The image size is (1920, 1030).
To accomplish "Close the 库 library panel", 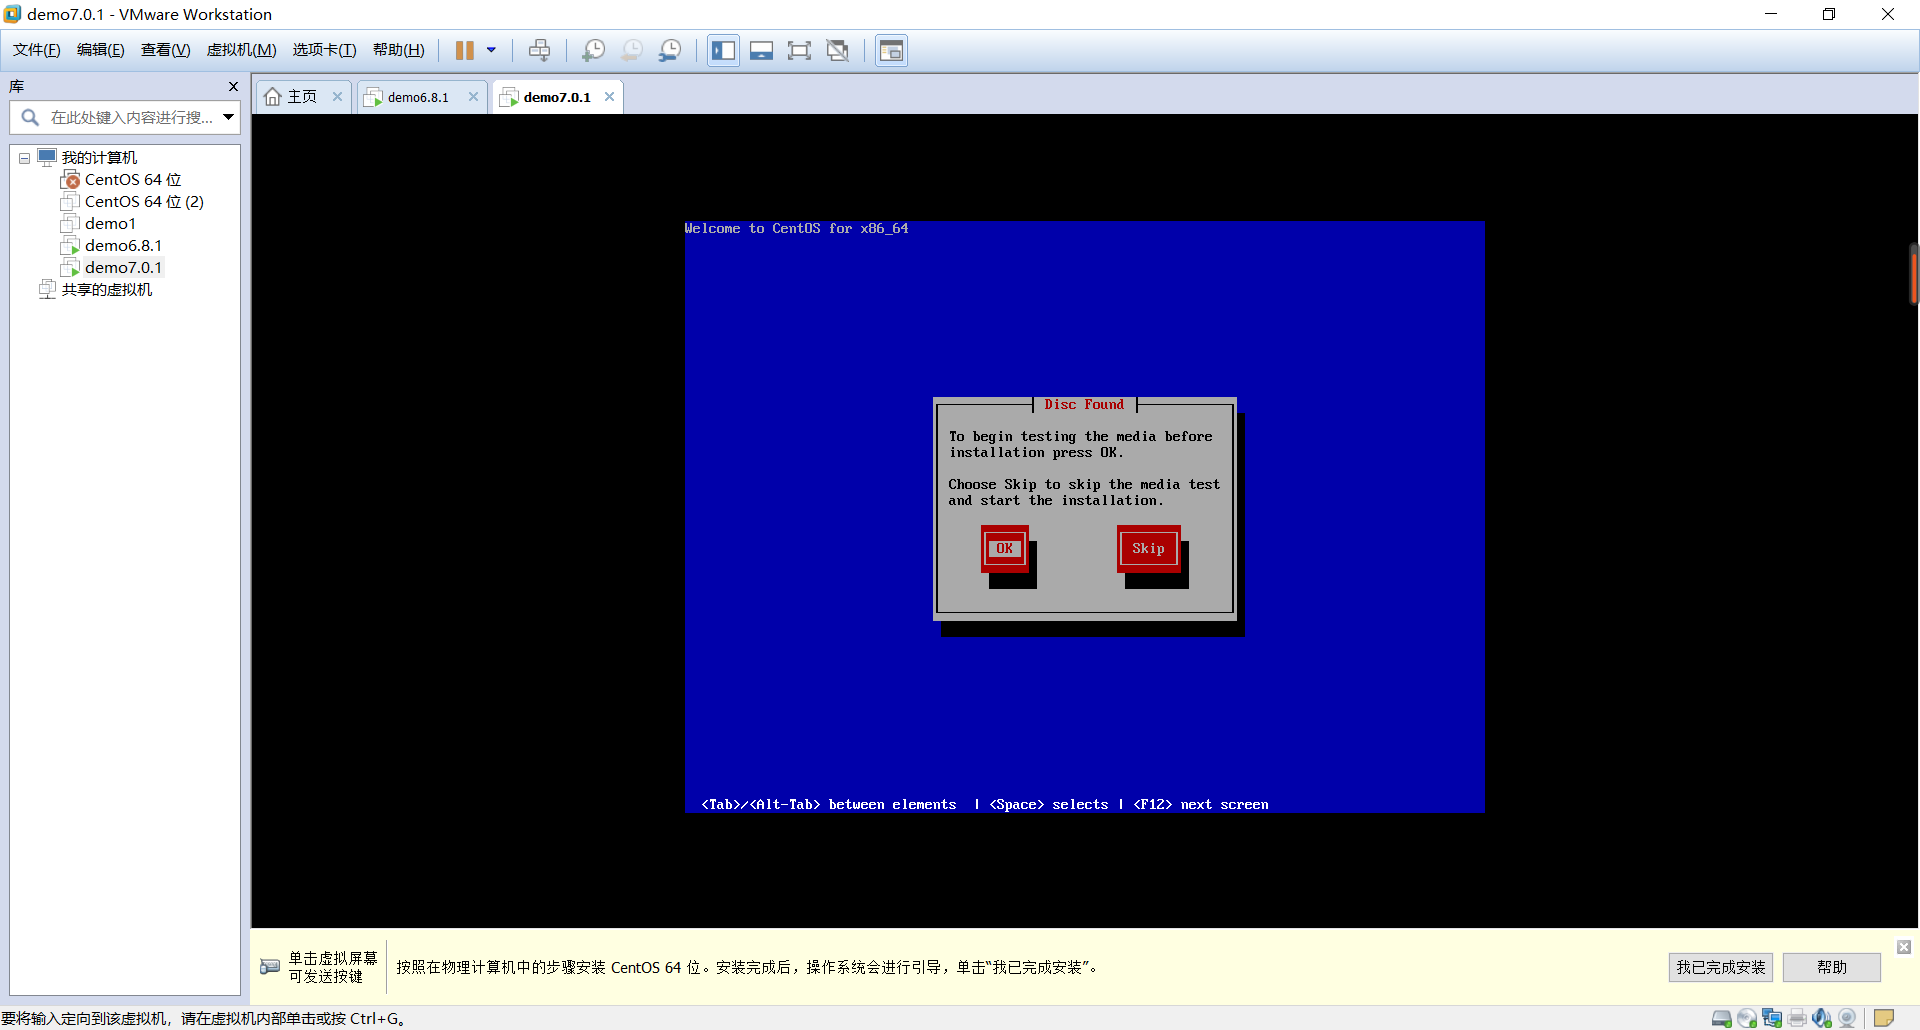I will coord(233,86).
